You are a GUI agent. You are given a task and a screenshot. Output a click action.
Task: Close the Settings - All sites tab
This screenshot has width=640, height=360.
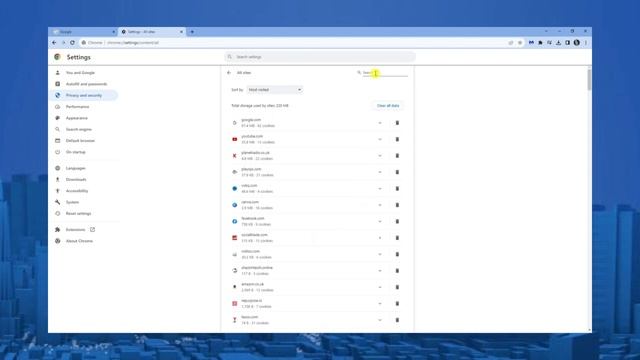182,32
